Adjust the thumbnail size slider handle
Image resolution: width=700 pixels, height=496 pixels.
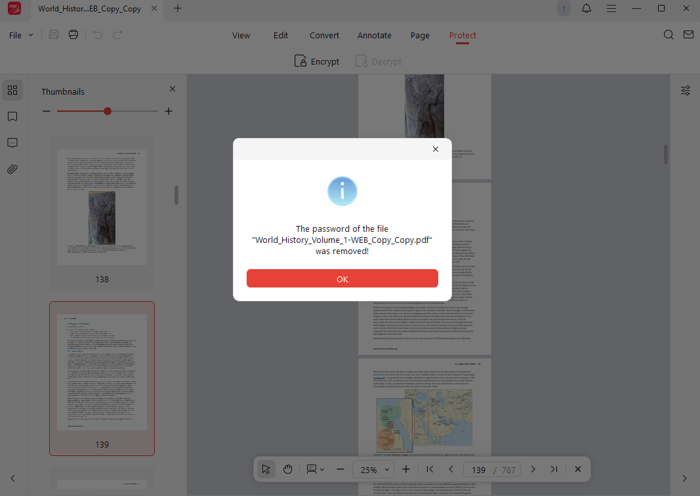coord(108,111)
